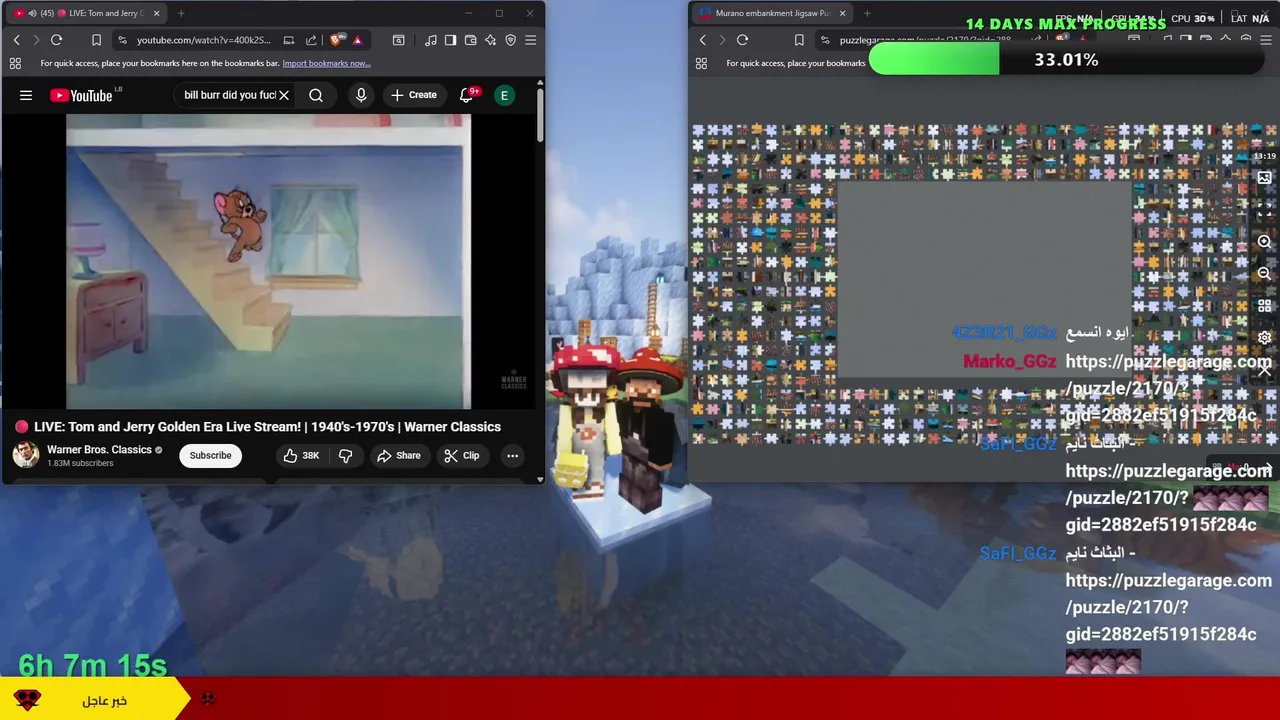
Task: Click the Import bookmarks now link
Action: point(326,63)
